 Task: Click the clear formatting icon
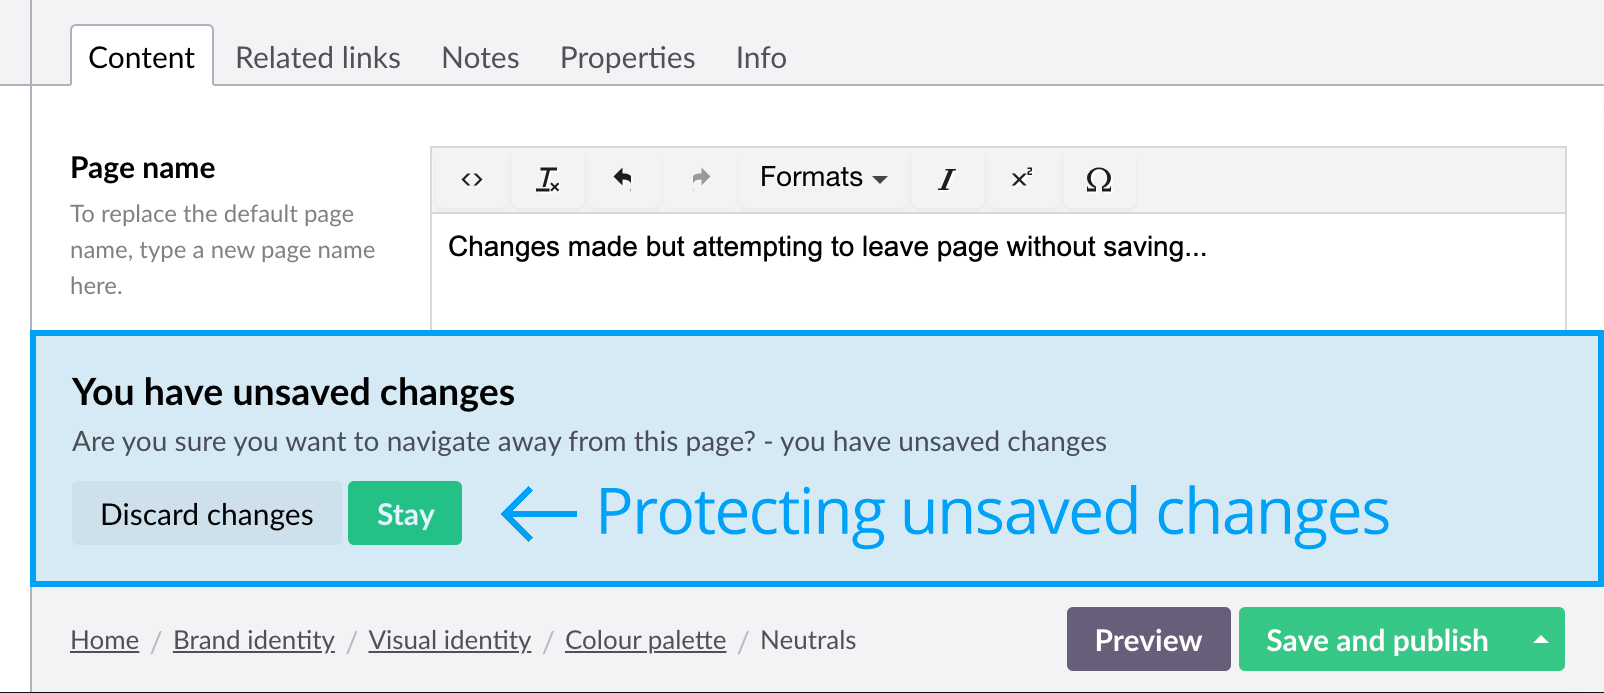(548, 179)
